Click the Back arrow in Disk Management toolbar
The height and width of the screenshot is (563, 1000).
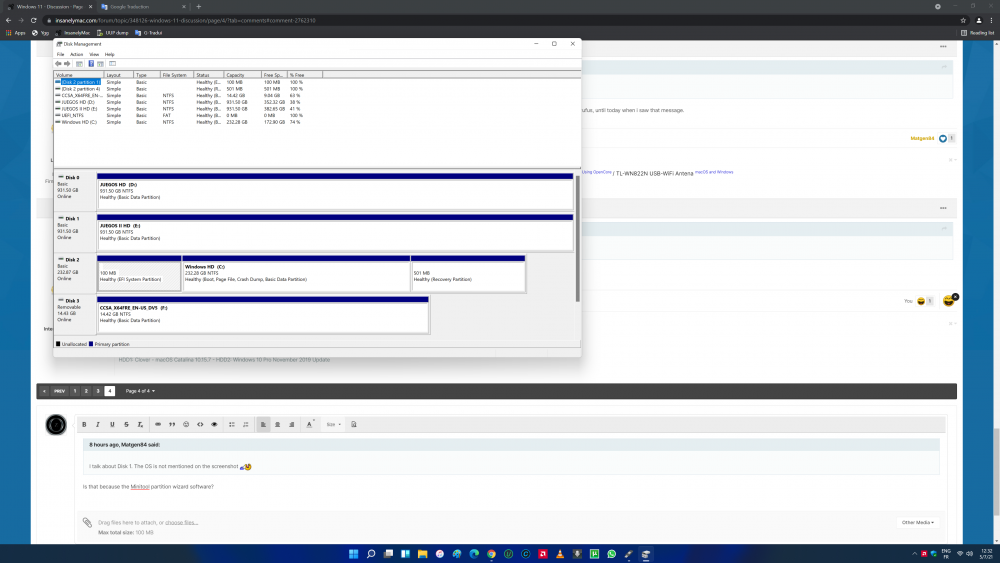pos(58,64)
